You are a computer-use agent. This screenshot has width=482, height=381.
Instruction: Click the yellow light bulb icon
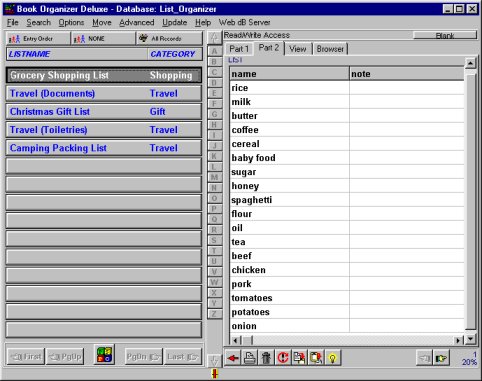[x=332, y=358]
